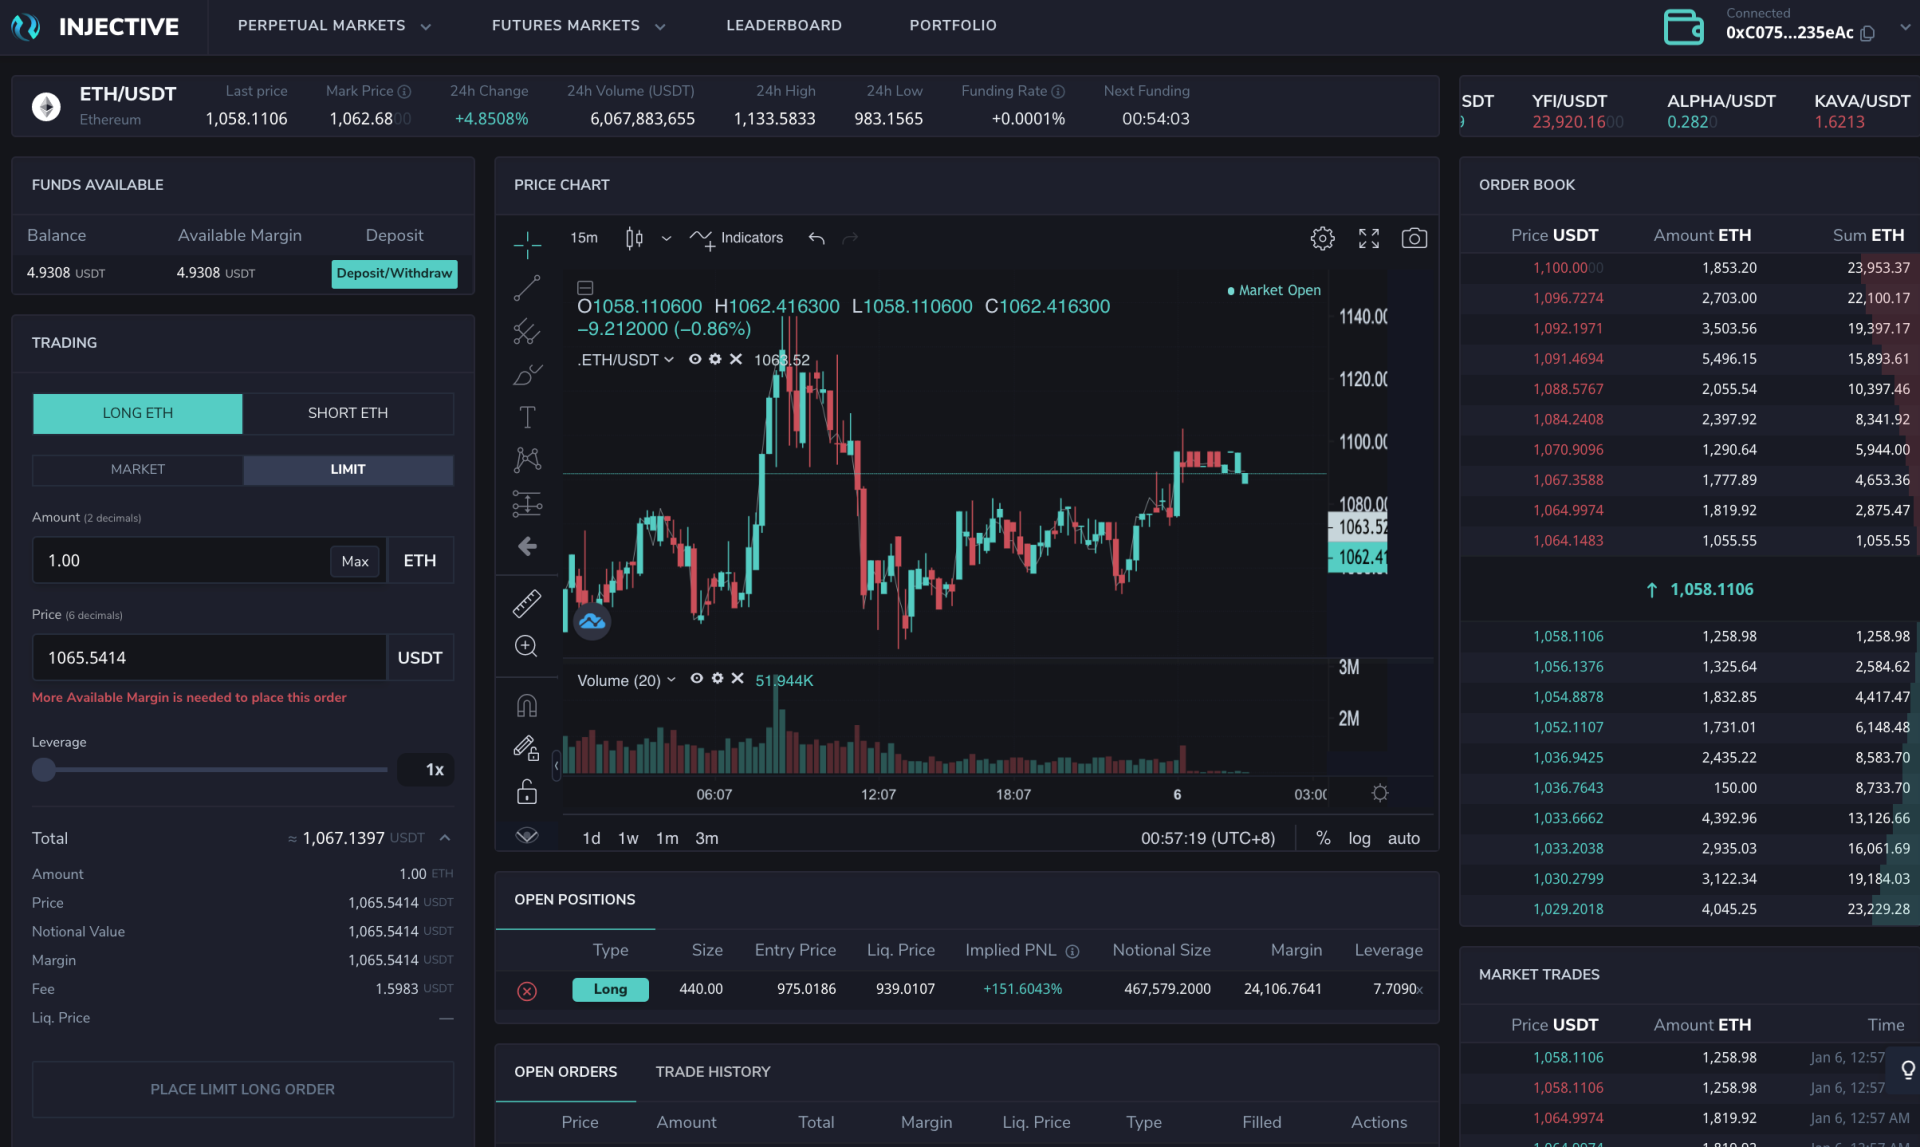Click the zoom in magnifier tool
This screenshot has height=1147, width=1920.
tap(527, 647)
